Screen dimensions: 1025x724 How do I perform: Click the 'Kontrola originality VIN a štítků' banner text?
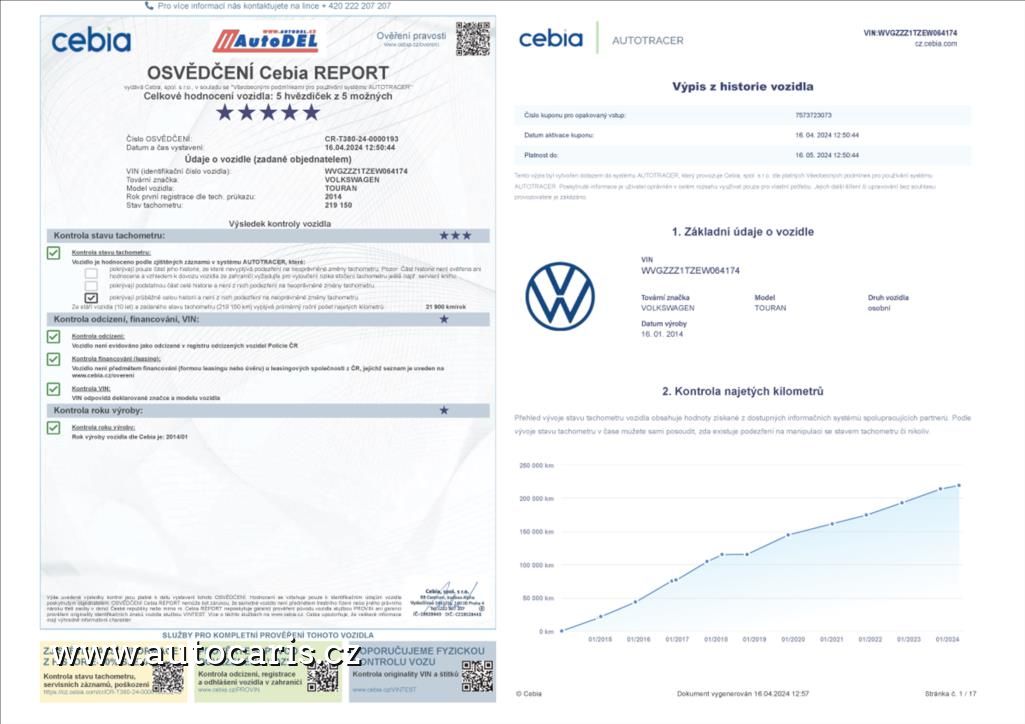pyautogui.click(x=405, y=674)
